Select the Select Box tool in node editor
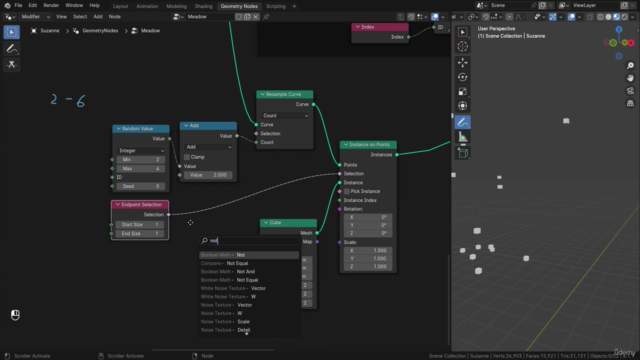The image size is (640, 360). (x=11, y=32)
